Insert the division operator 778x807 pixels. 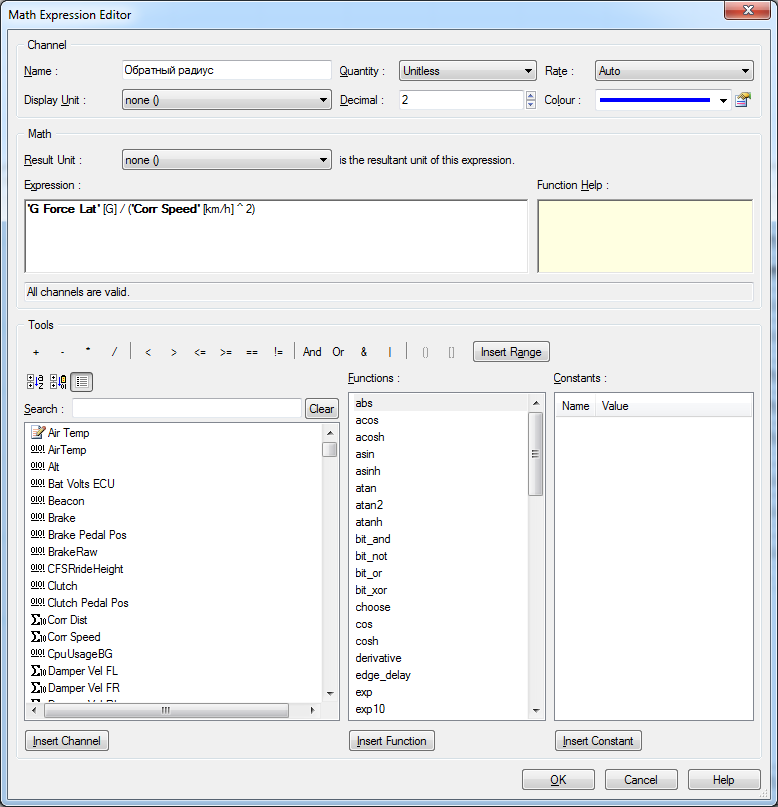click(114, 352)
